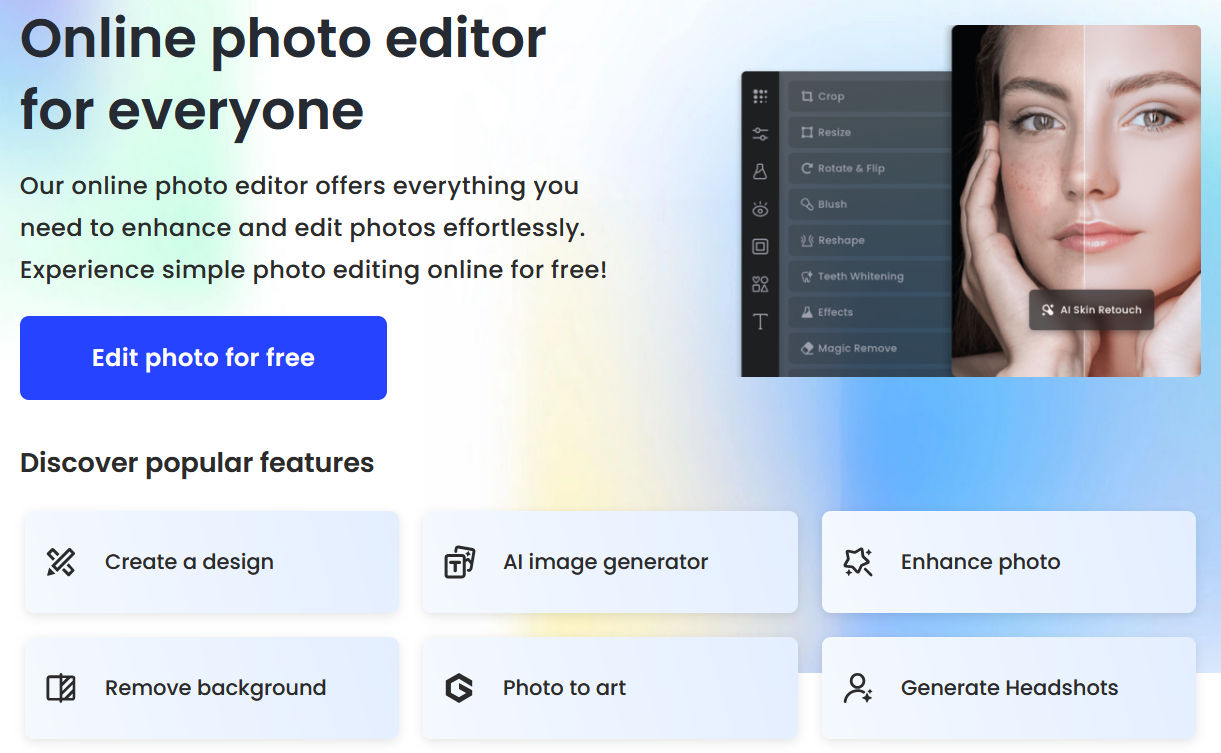Pick Teeth Whitening in the tool list
Screen dimensions: 1221x753
pyautogui.click(x=869, y=276)
